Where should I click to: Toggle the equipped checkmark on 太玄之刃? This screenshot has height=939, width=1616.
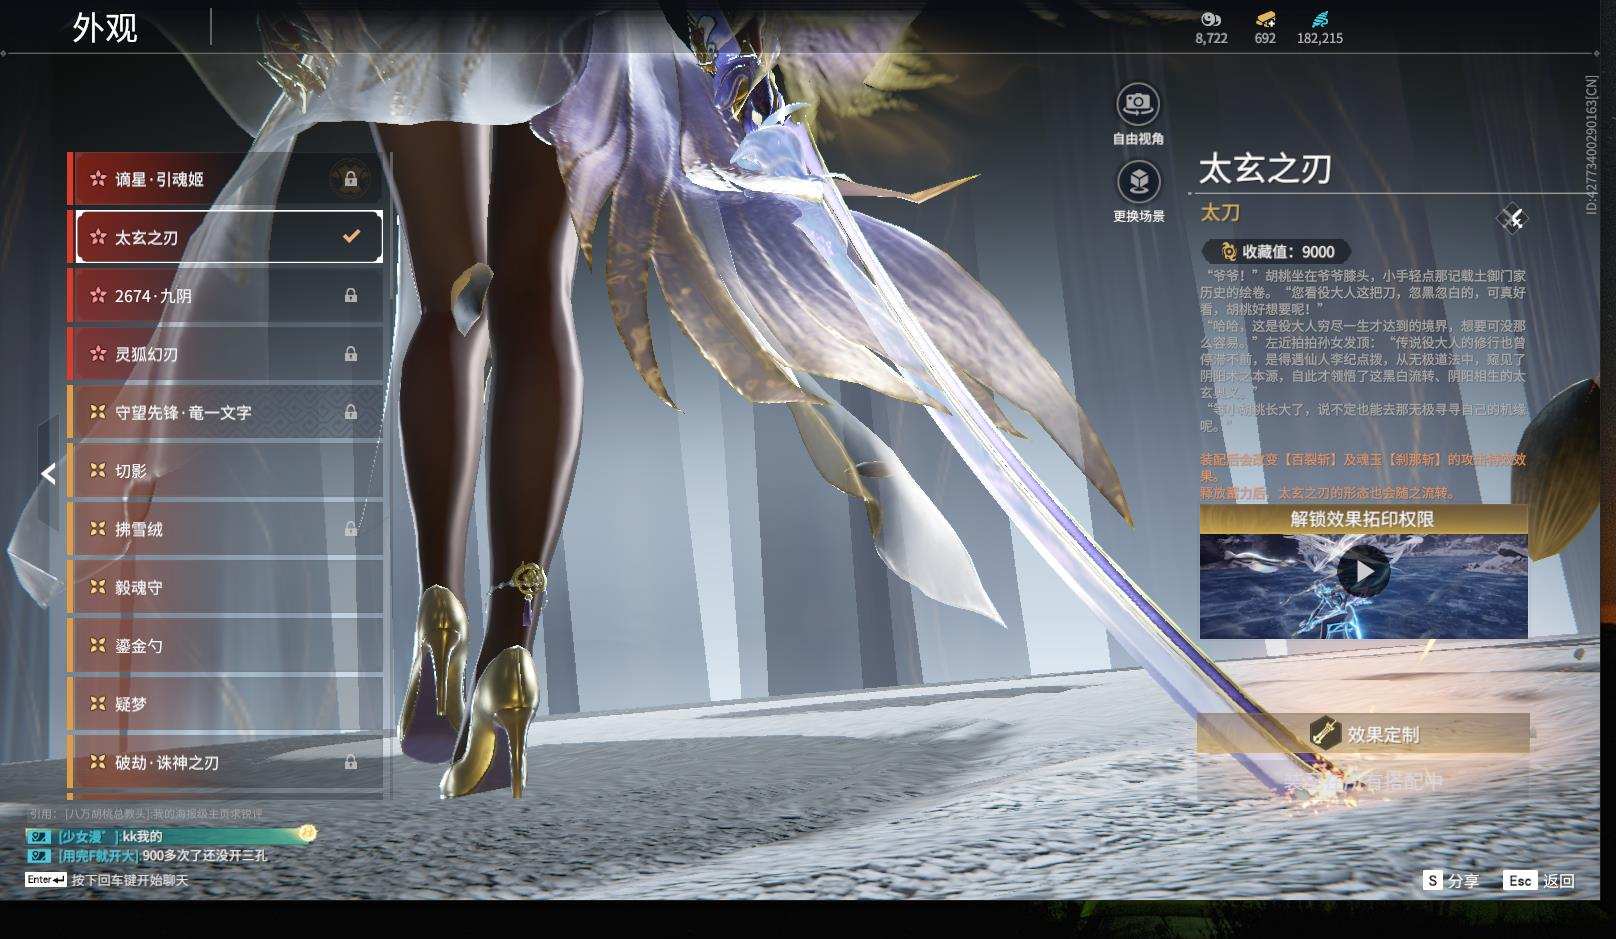(x=351, y=237)
